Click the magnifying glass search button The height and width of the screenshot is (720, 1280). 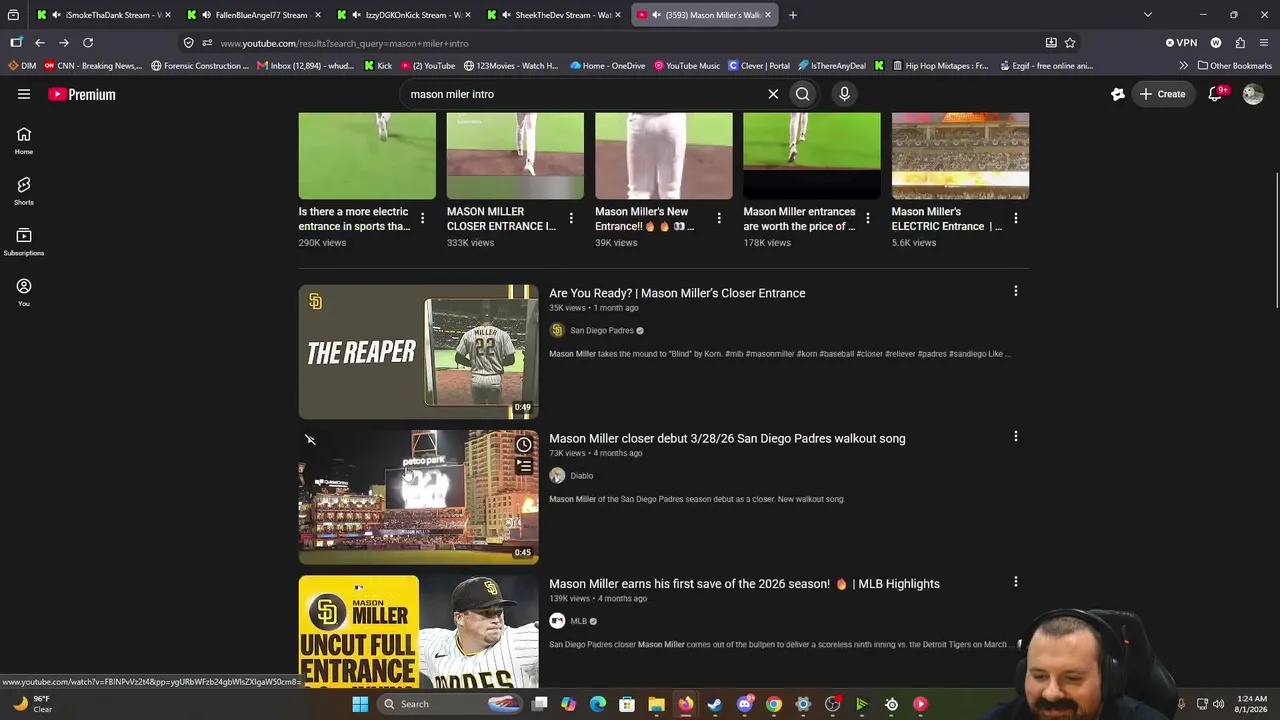click(x=802, y=94)
